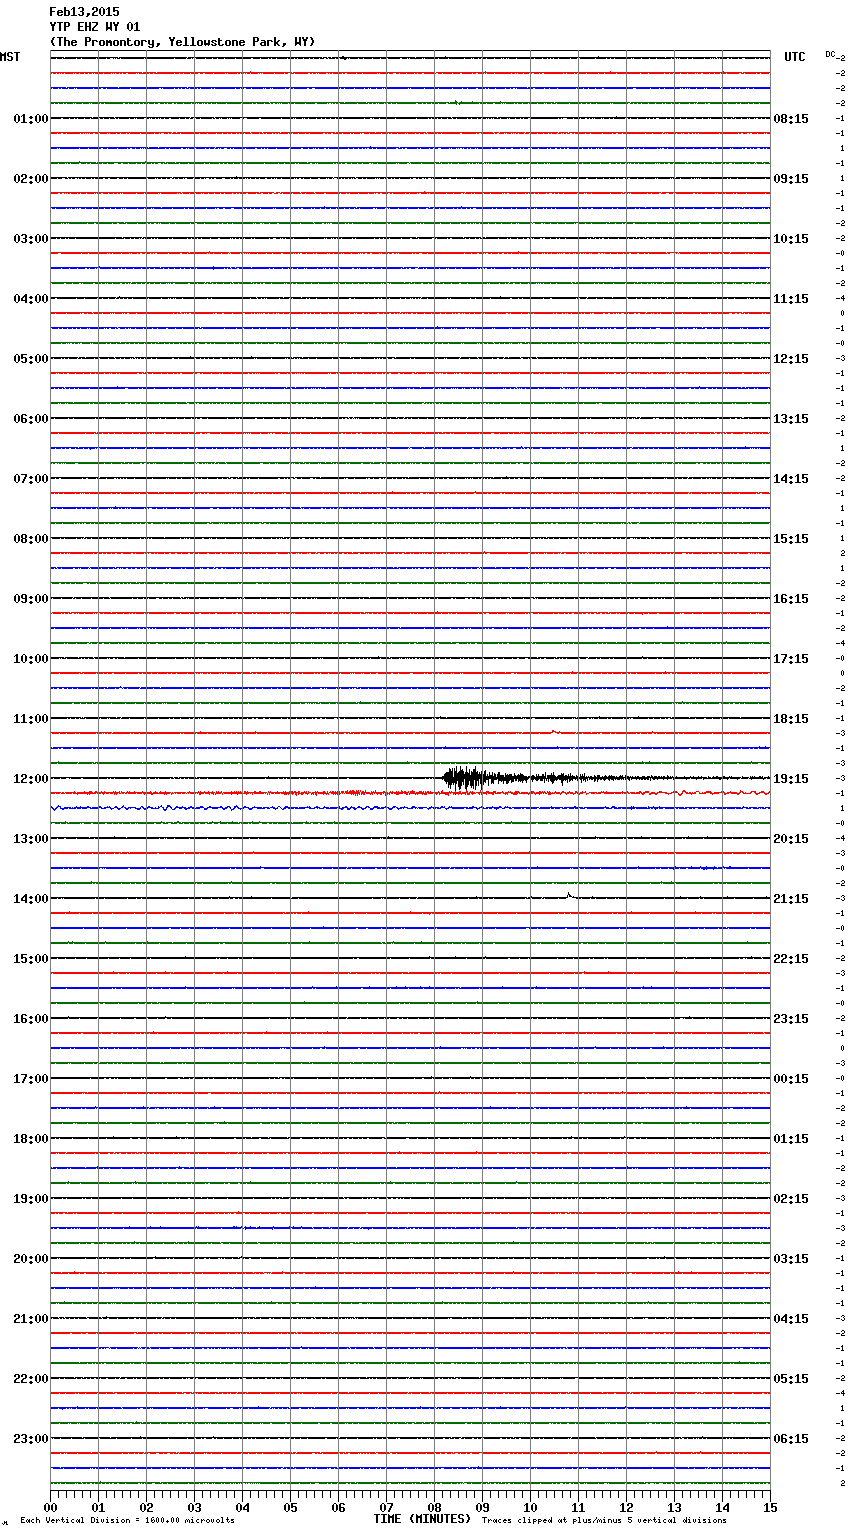Select the 08:00 MST time label

[x=31, y=539]
